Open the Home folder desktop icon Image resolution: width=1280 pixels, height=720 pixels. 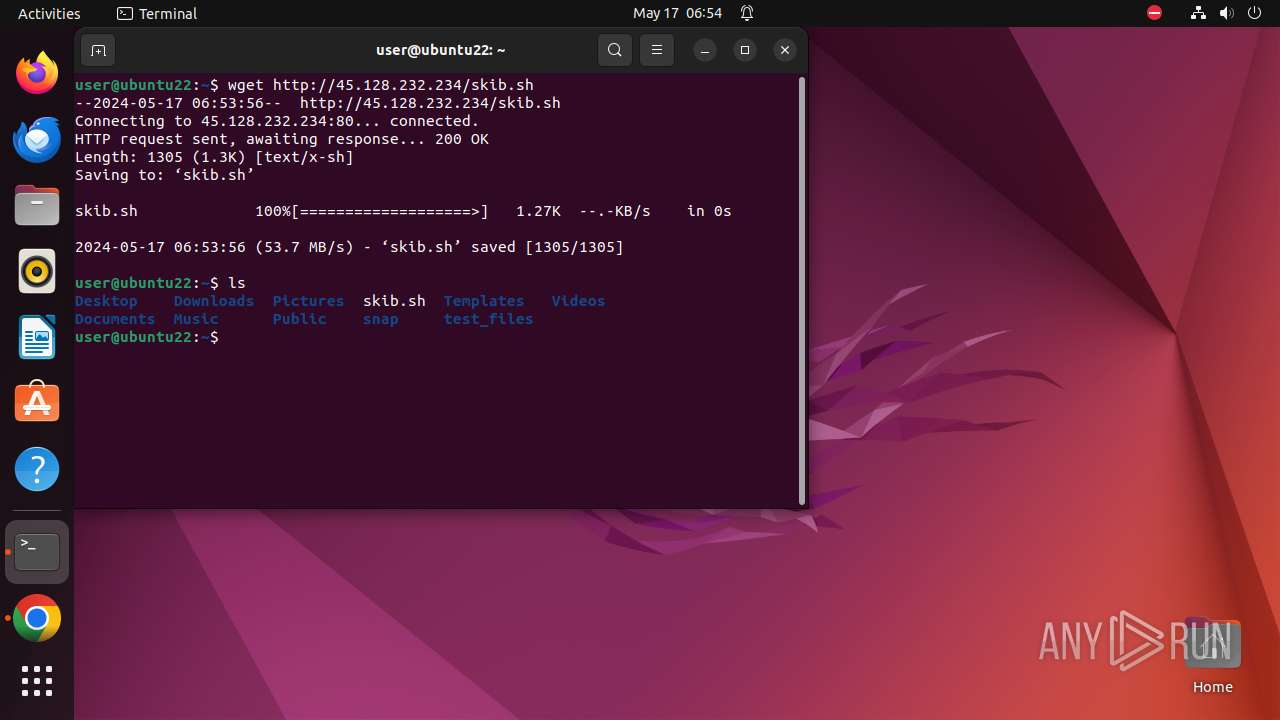[x=1212, y=656]
